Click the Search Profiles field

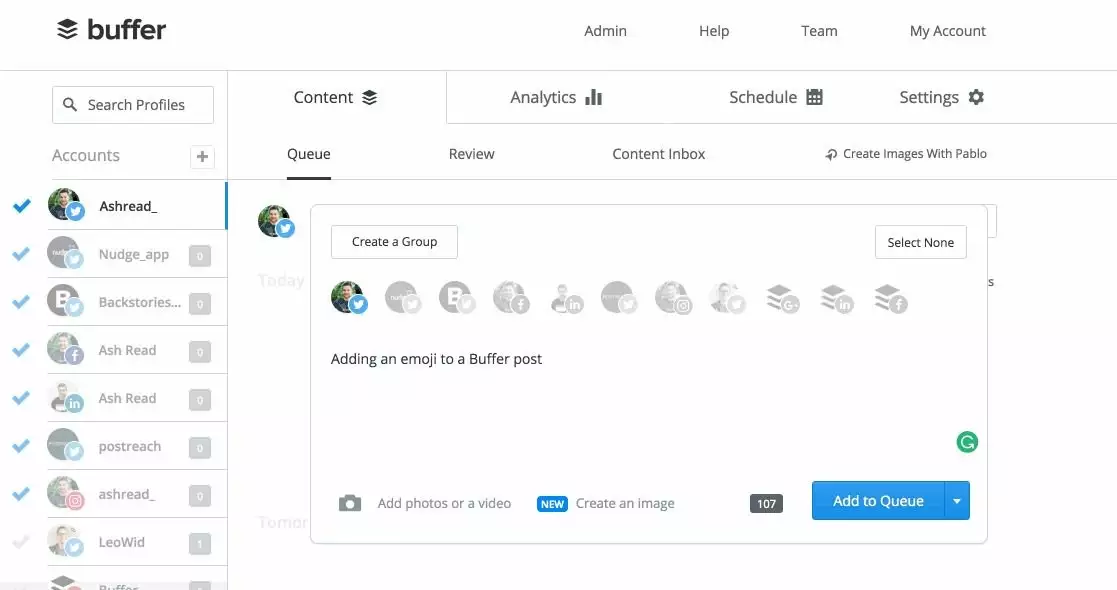pos(133,105)
